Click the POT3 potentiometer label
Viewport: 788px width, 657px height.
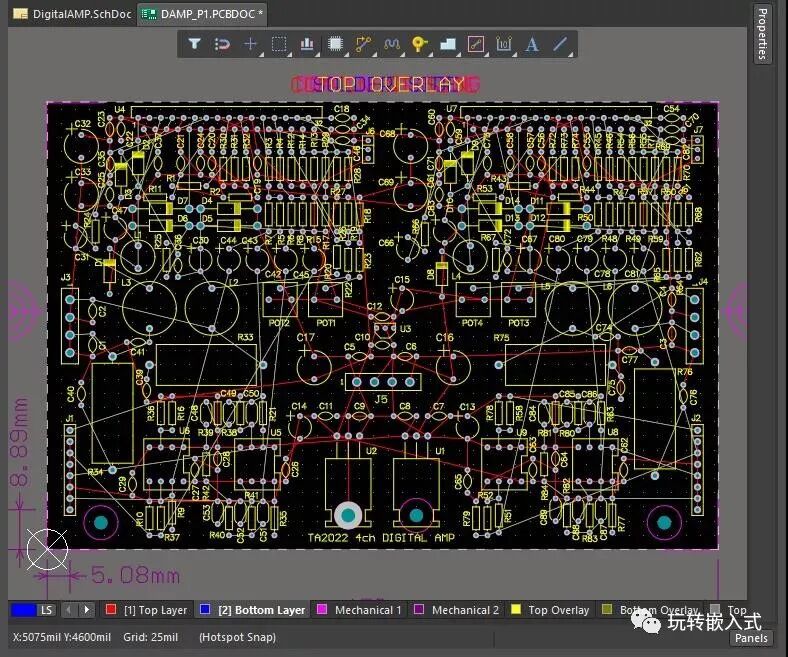[x=519, y=323]
